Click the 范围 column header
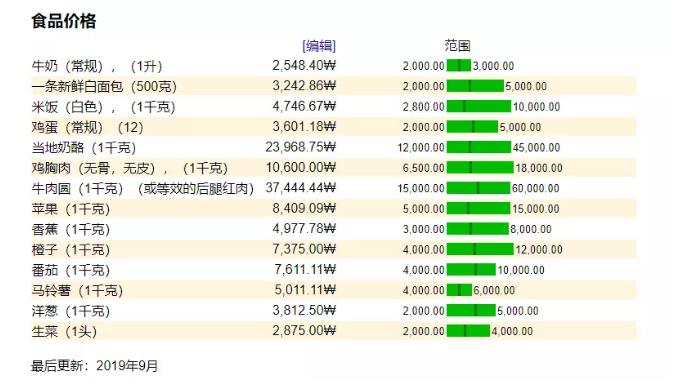Screen dimensions: 673x391 (x=458, y=45)
